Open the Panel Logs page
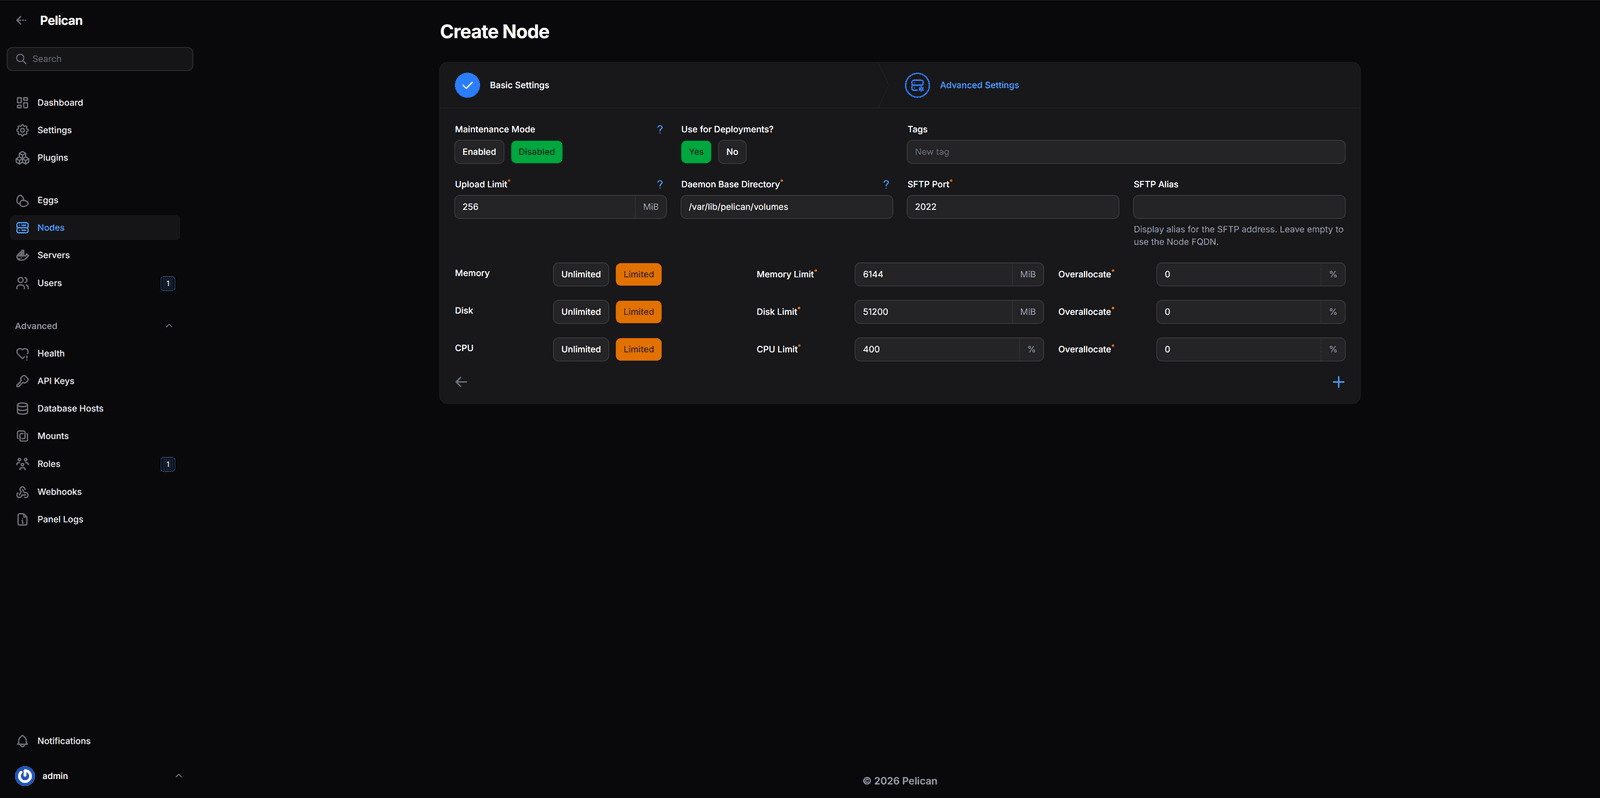Image resolution: width=1600 pixels, height=798 pixels. (x=95, y=519)
